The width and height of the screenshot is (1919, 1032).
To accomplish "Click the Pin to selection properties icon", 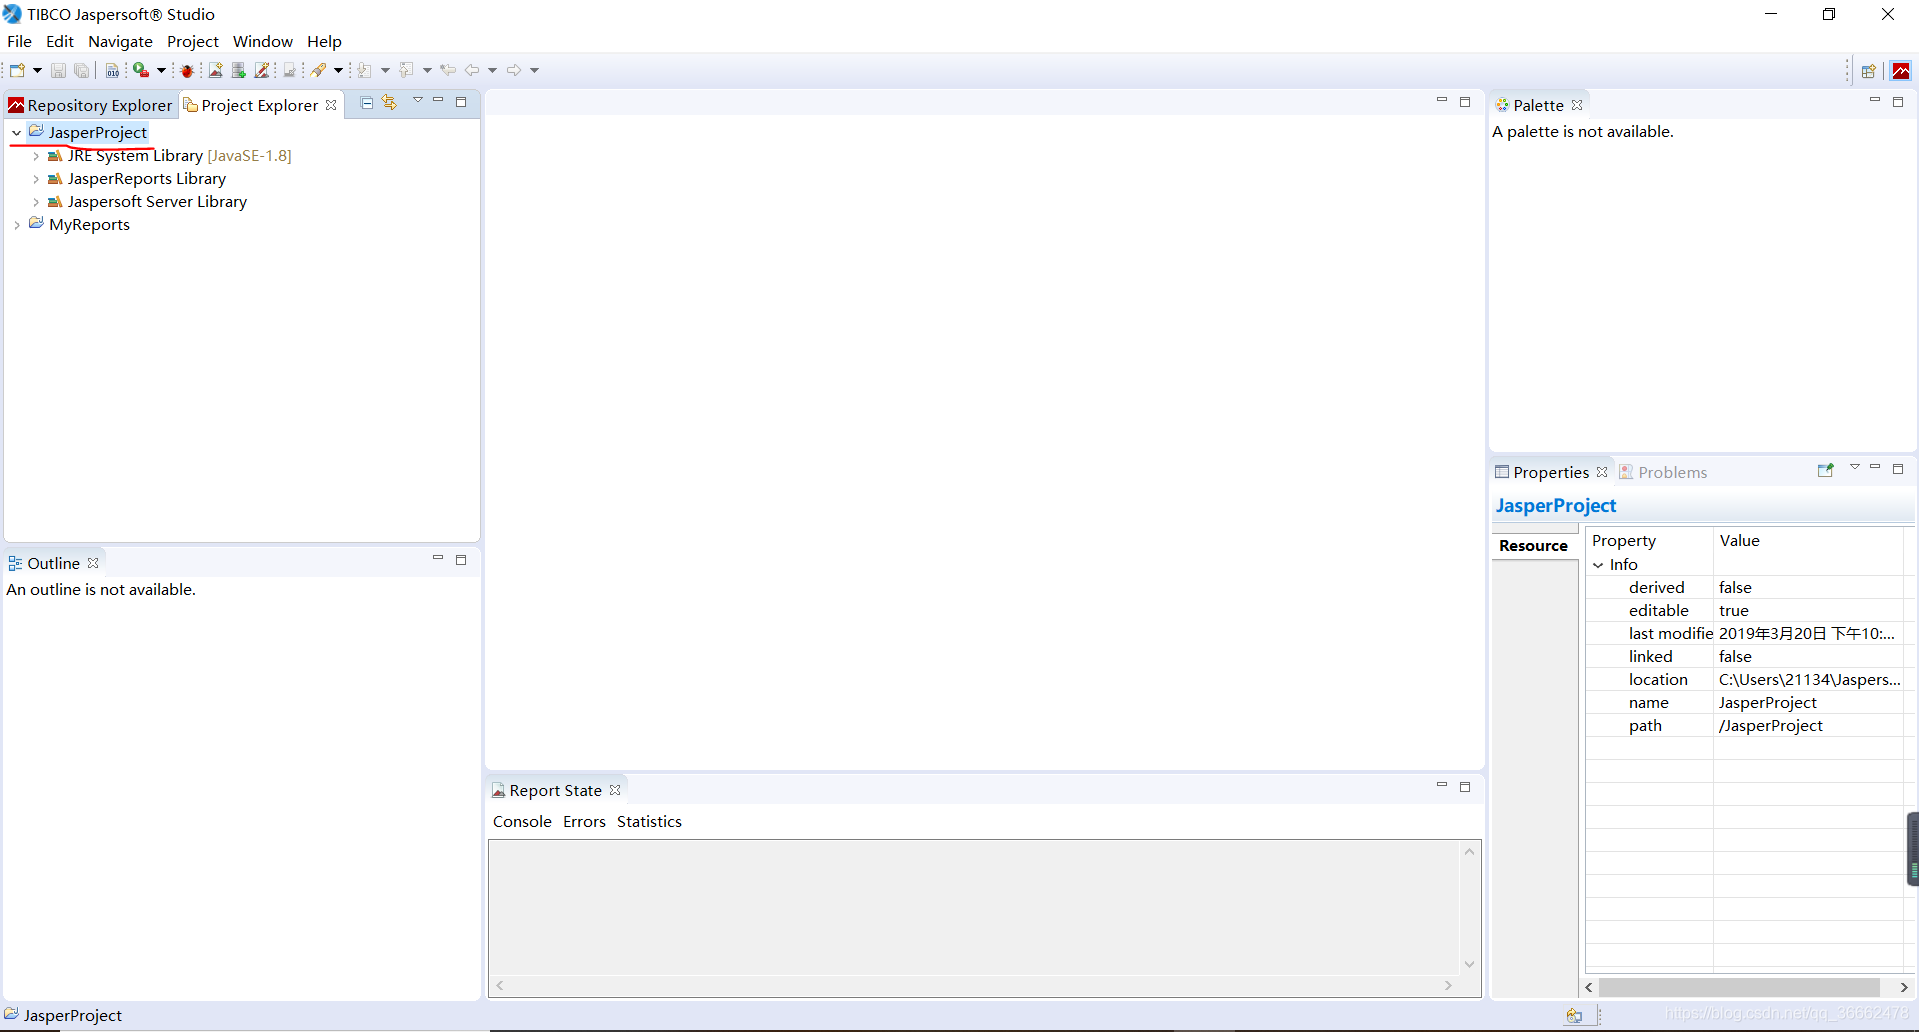I will tap(1825, 470).
